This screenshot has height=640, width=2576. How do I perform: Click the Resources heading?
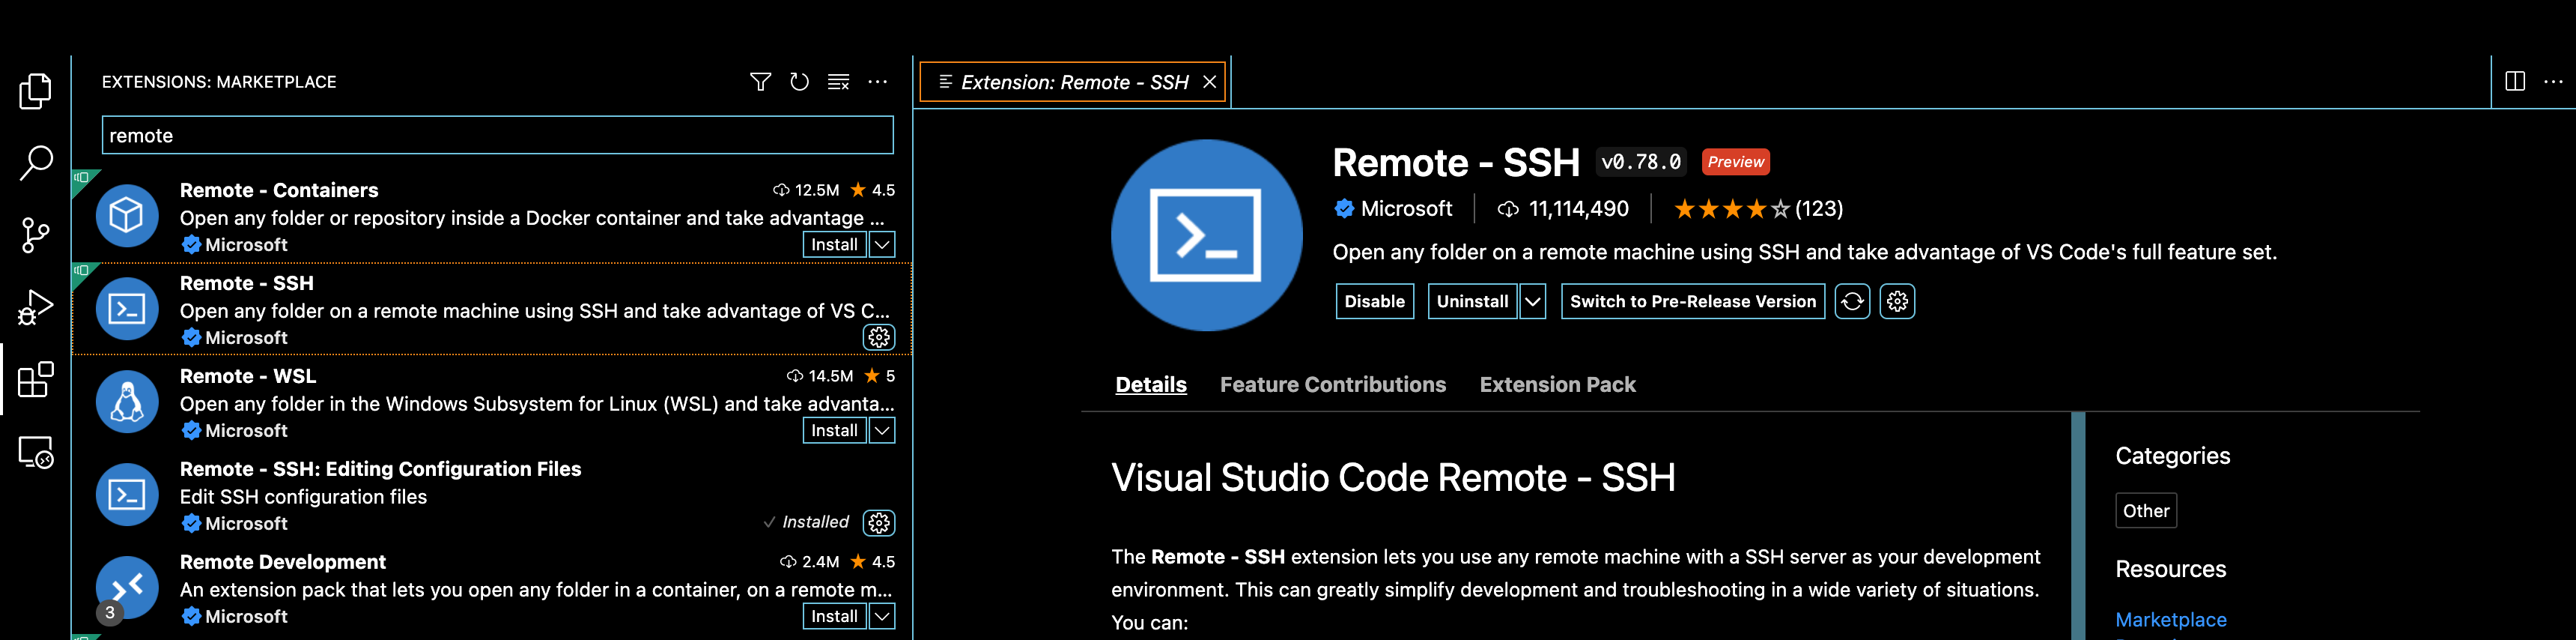[x=2170, y=569]
